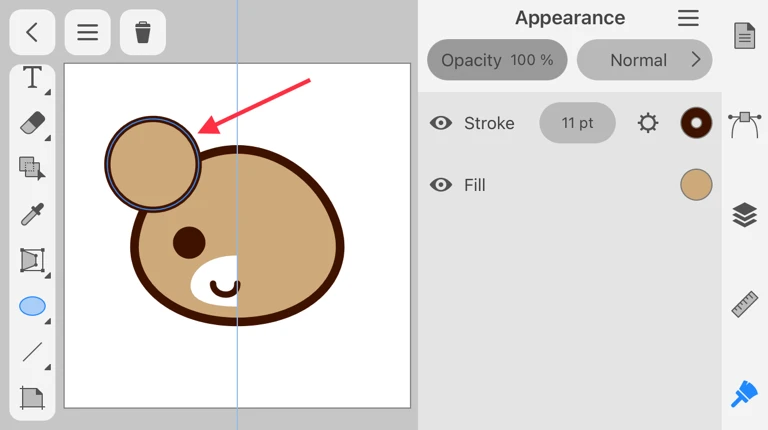768x430 pixels.
Task: Choose the Ellipse shape tool
Action: [32, 306]
